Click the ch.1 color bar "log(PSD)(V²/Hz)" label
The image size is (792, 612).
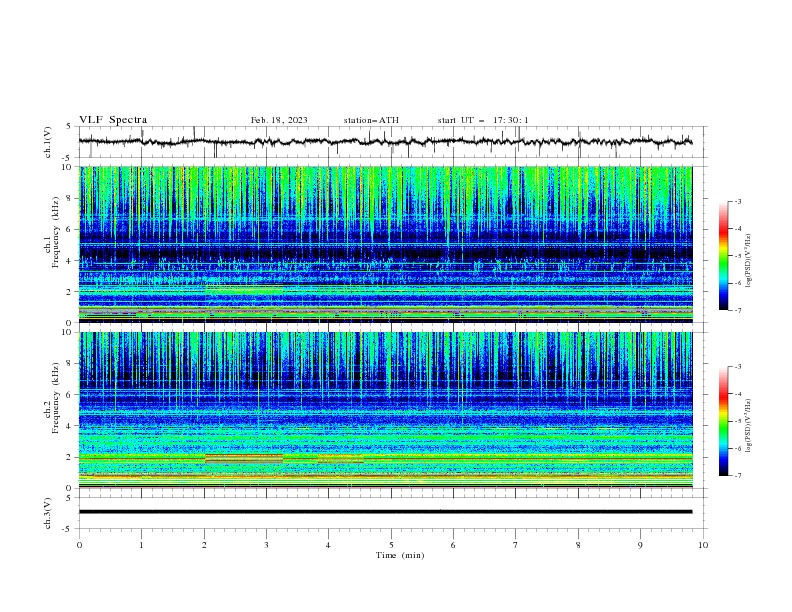748,261
